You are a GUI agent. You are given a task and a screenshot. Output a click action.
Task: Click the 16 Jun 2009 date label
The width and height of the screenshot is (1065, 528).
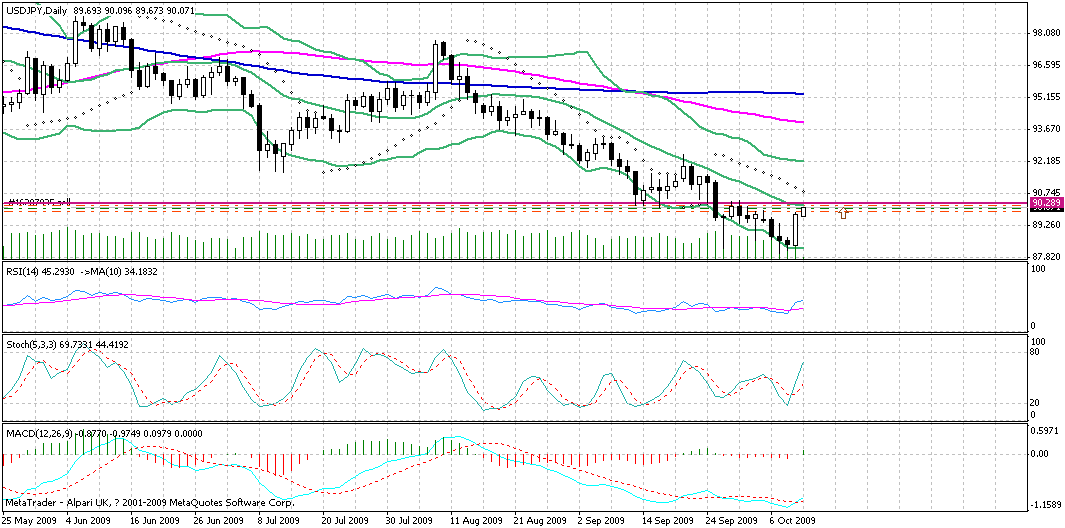coord(154,520)
